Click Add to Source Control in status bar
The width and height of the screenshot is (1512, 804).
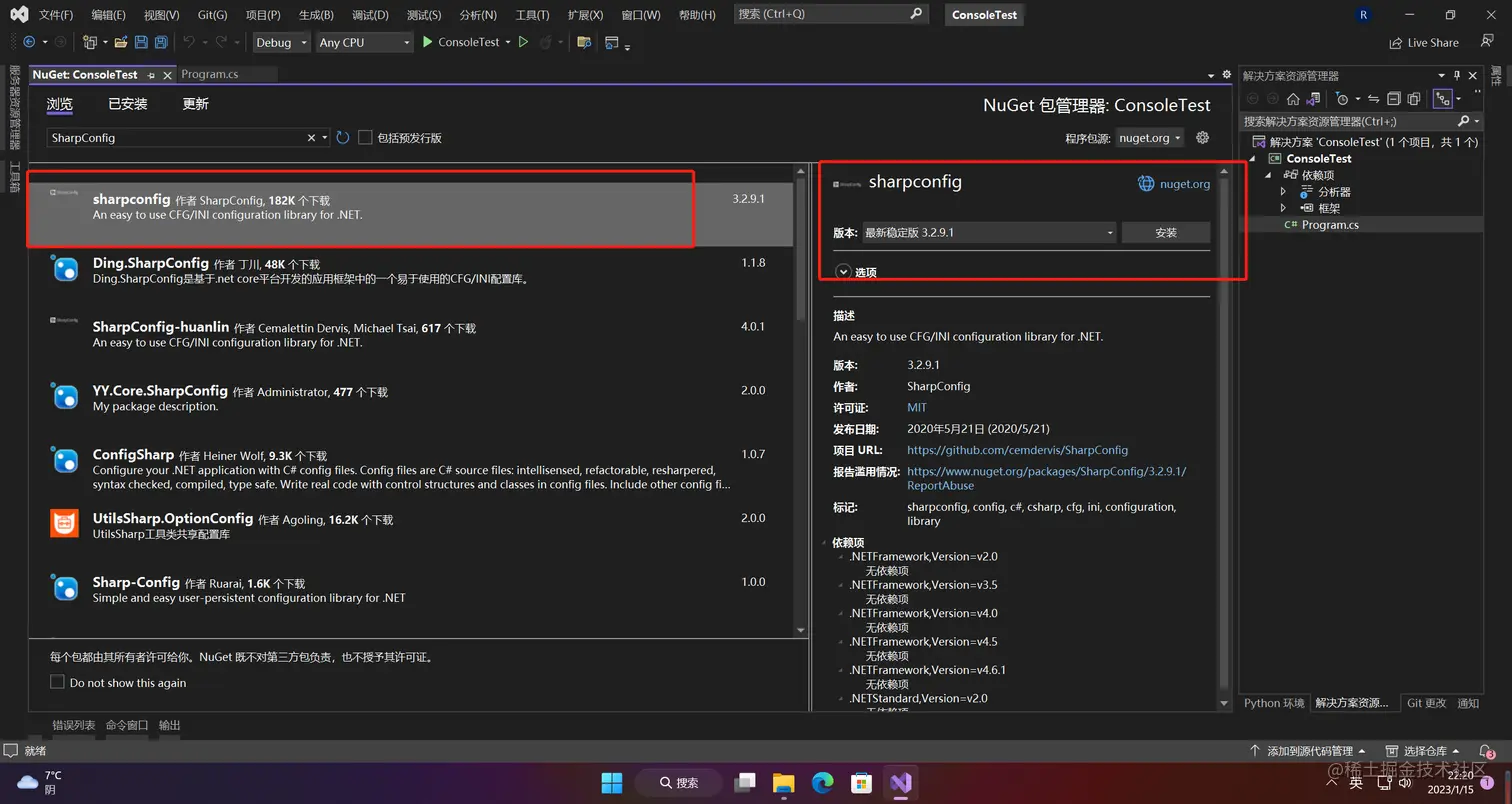[x=1309, y=751]
